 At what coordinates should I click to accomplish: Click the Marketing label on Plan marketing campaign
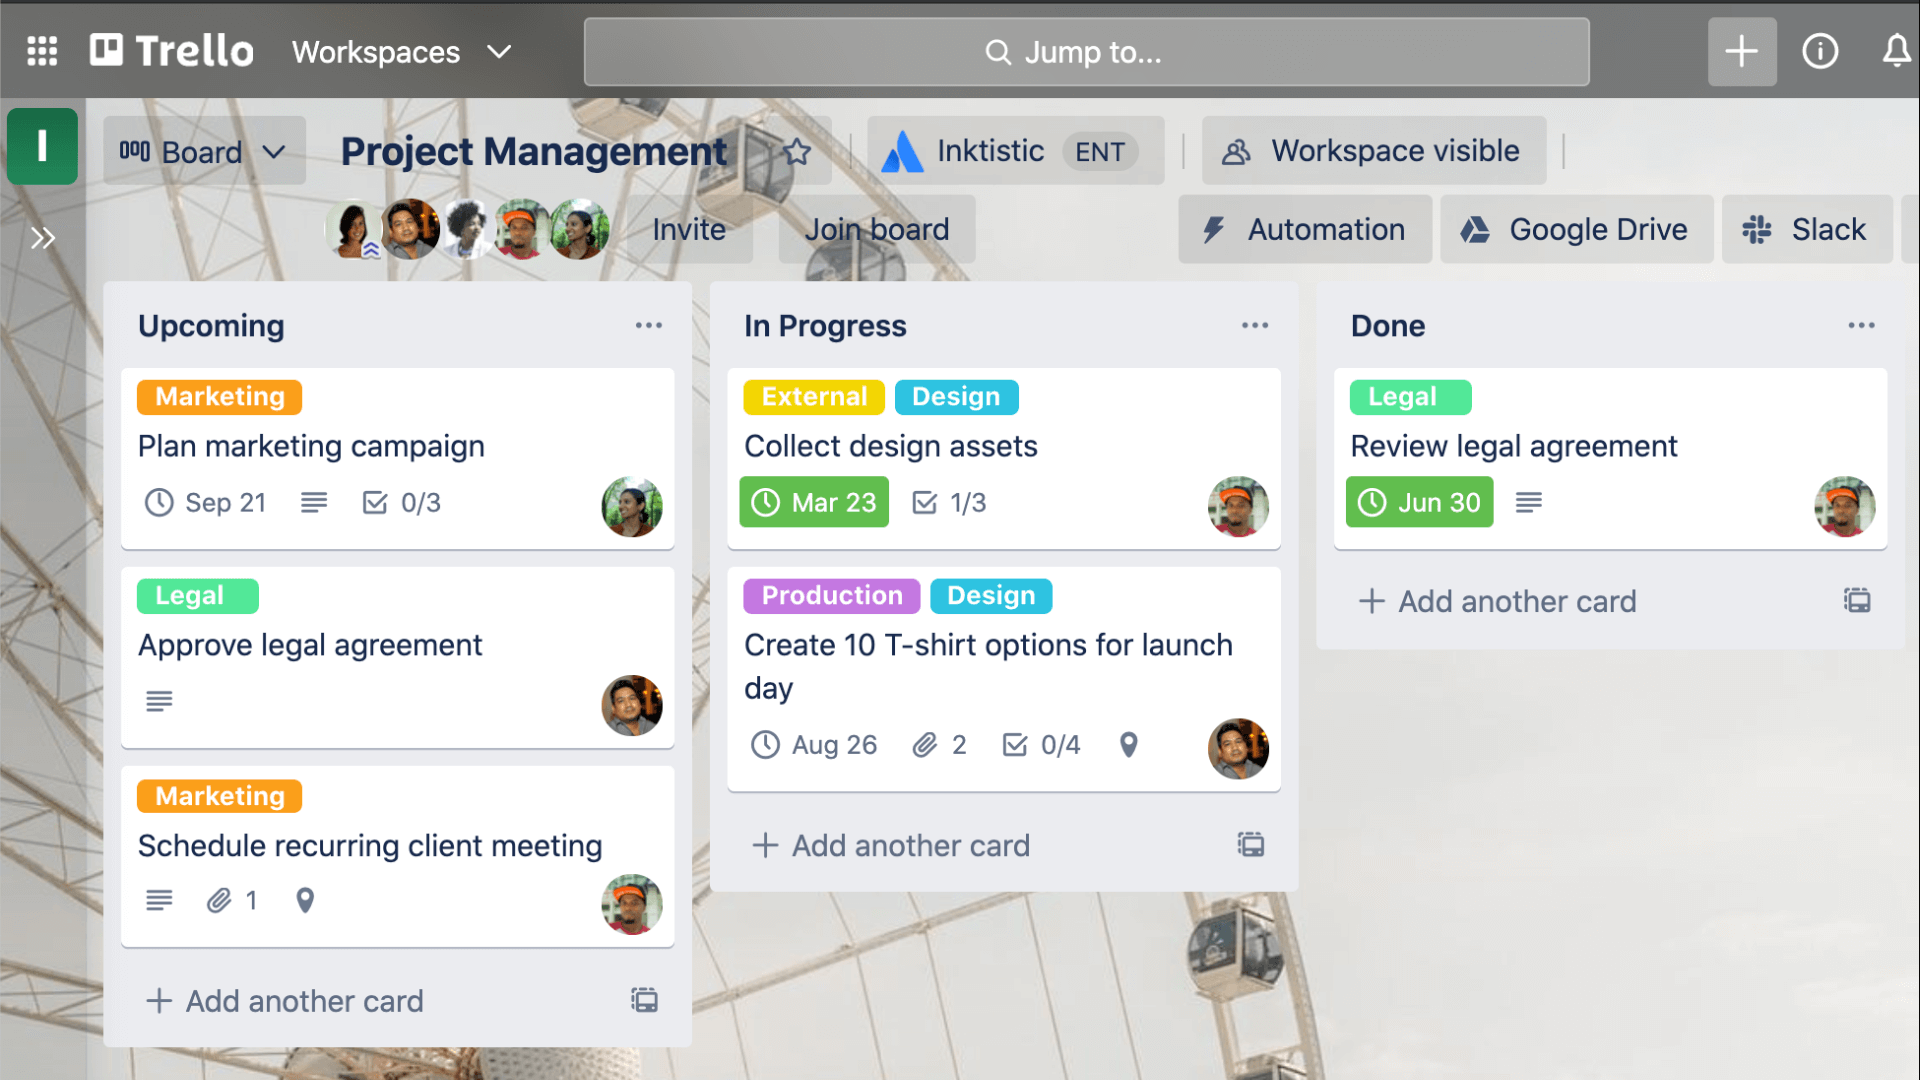[220, 396]
